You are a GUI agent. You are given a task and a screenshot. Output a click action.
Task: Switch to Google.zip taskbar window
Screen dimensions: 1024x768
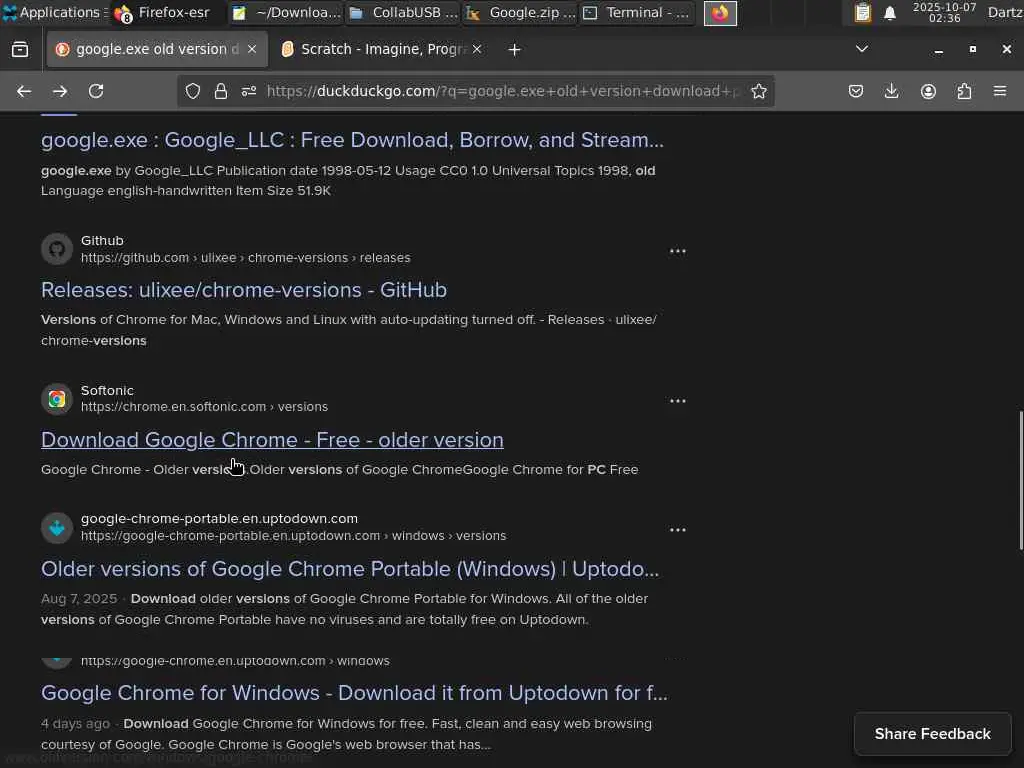coord(520,13)
